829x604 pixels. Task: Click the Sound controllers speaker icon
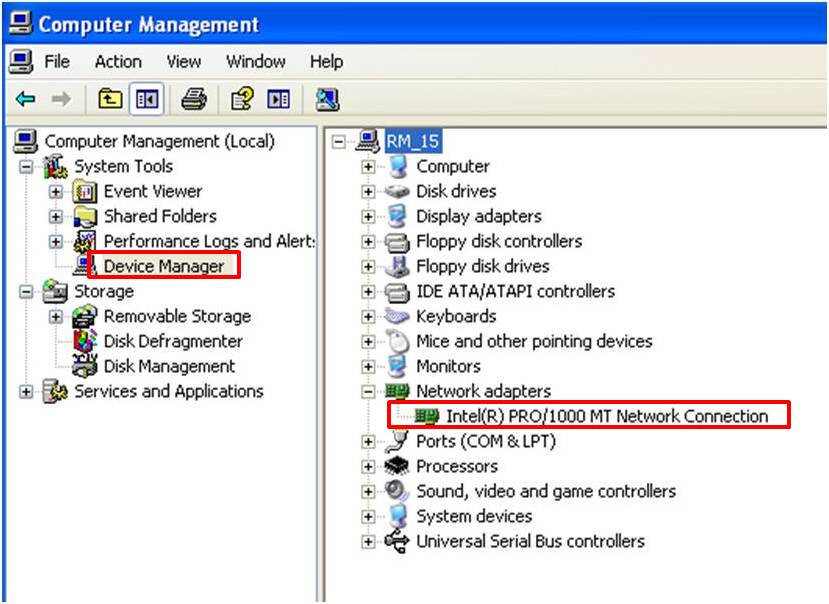pos(397,491)
